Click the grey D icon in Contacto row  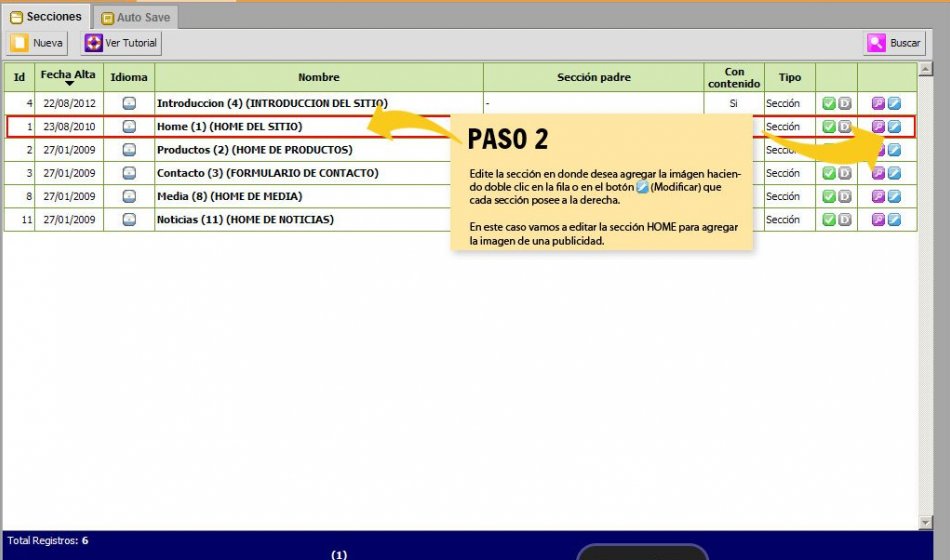point(845,173)
